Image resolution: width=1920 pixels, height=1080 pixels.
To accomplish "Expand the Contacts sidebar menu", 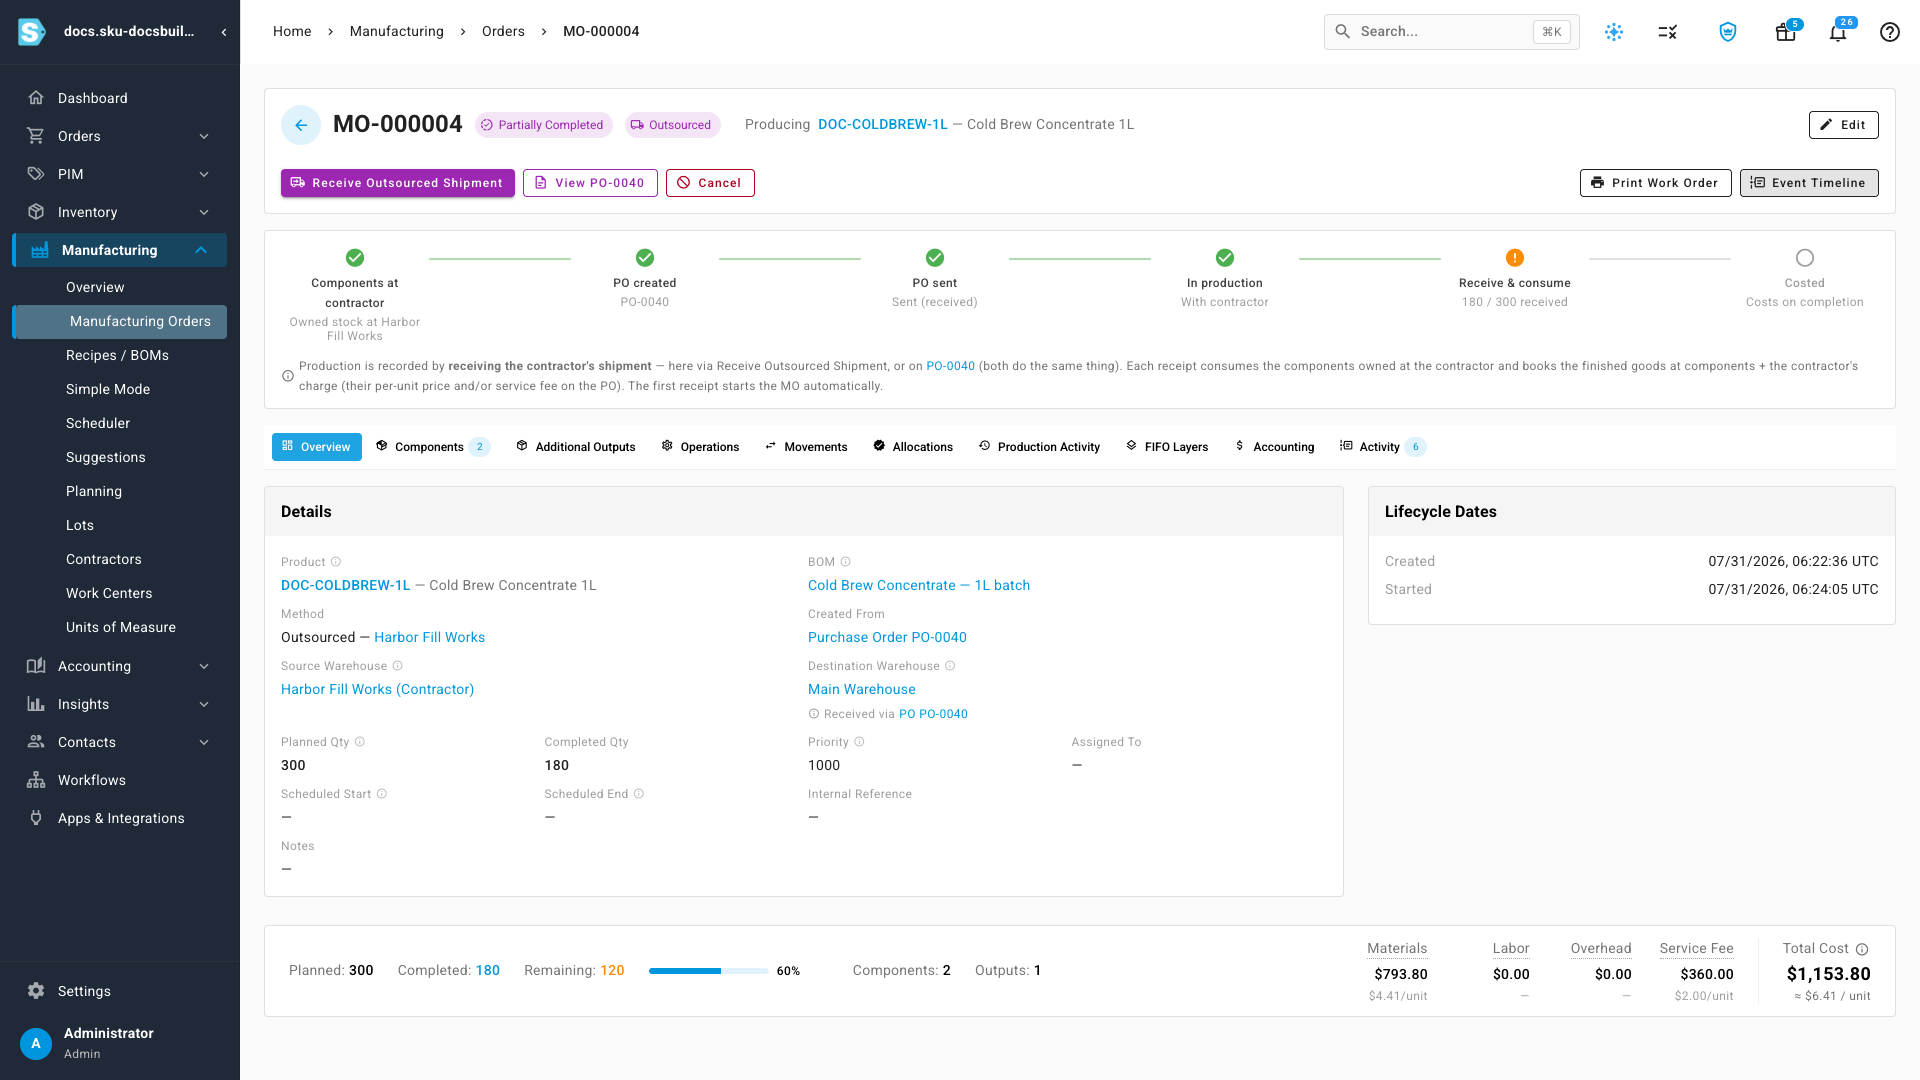I will 120,742.
